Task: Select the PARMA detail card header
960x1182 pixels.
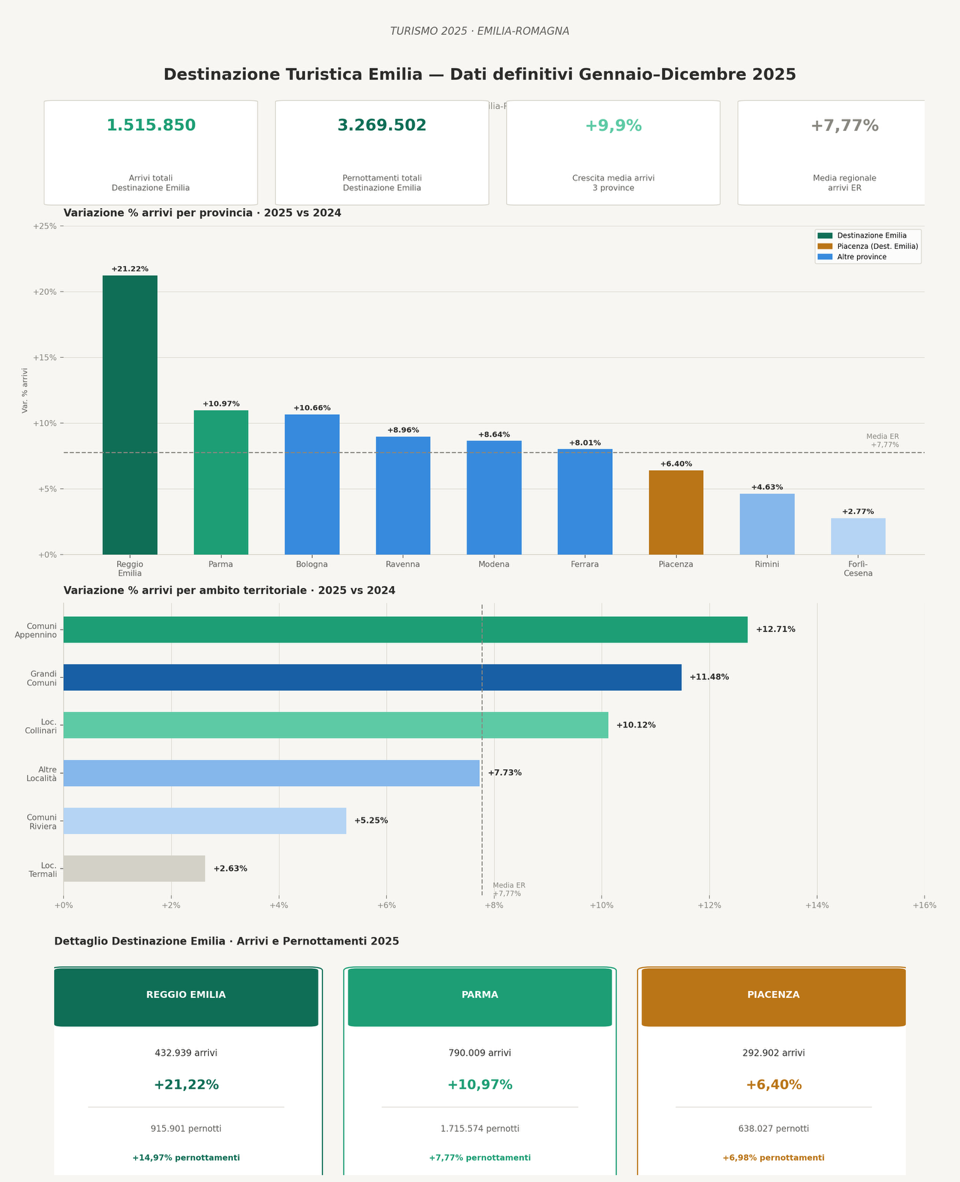Action: 480,996
